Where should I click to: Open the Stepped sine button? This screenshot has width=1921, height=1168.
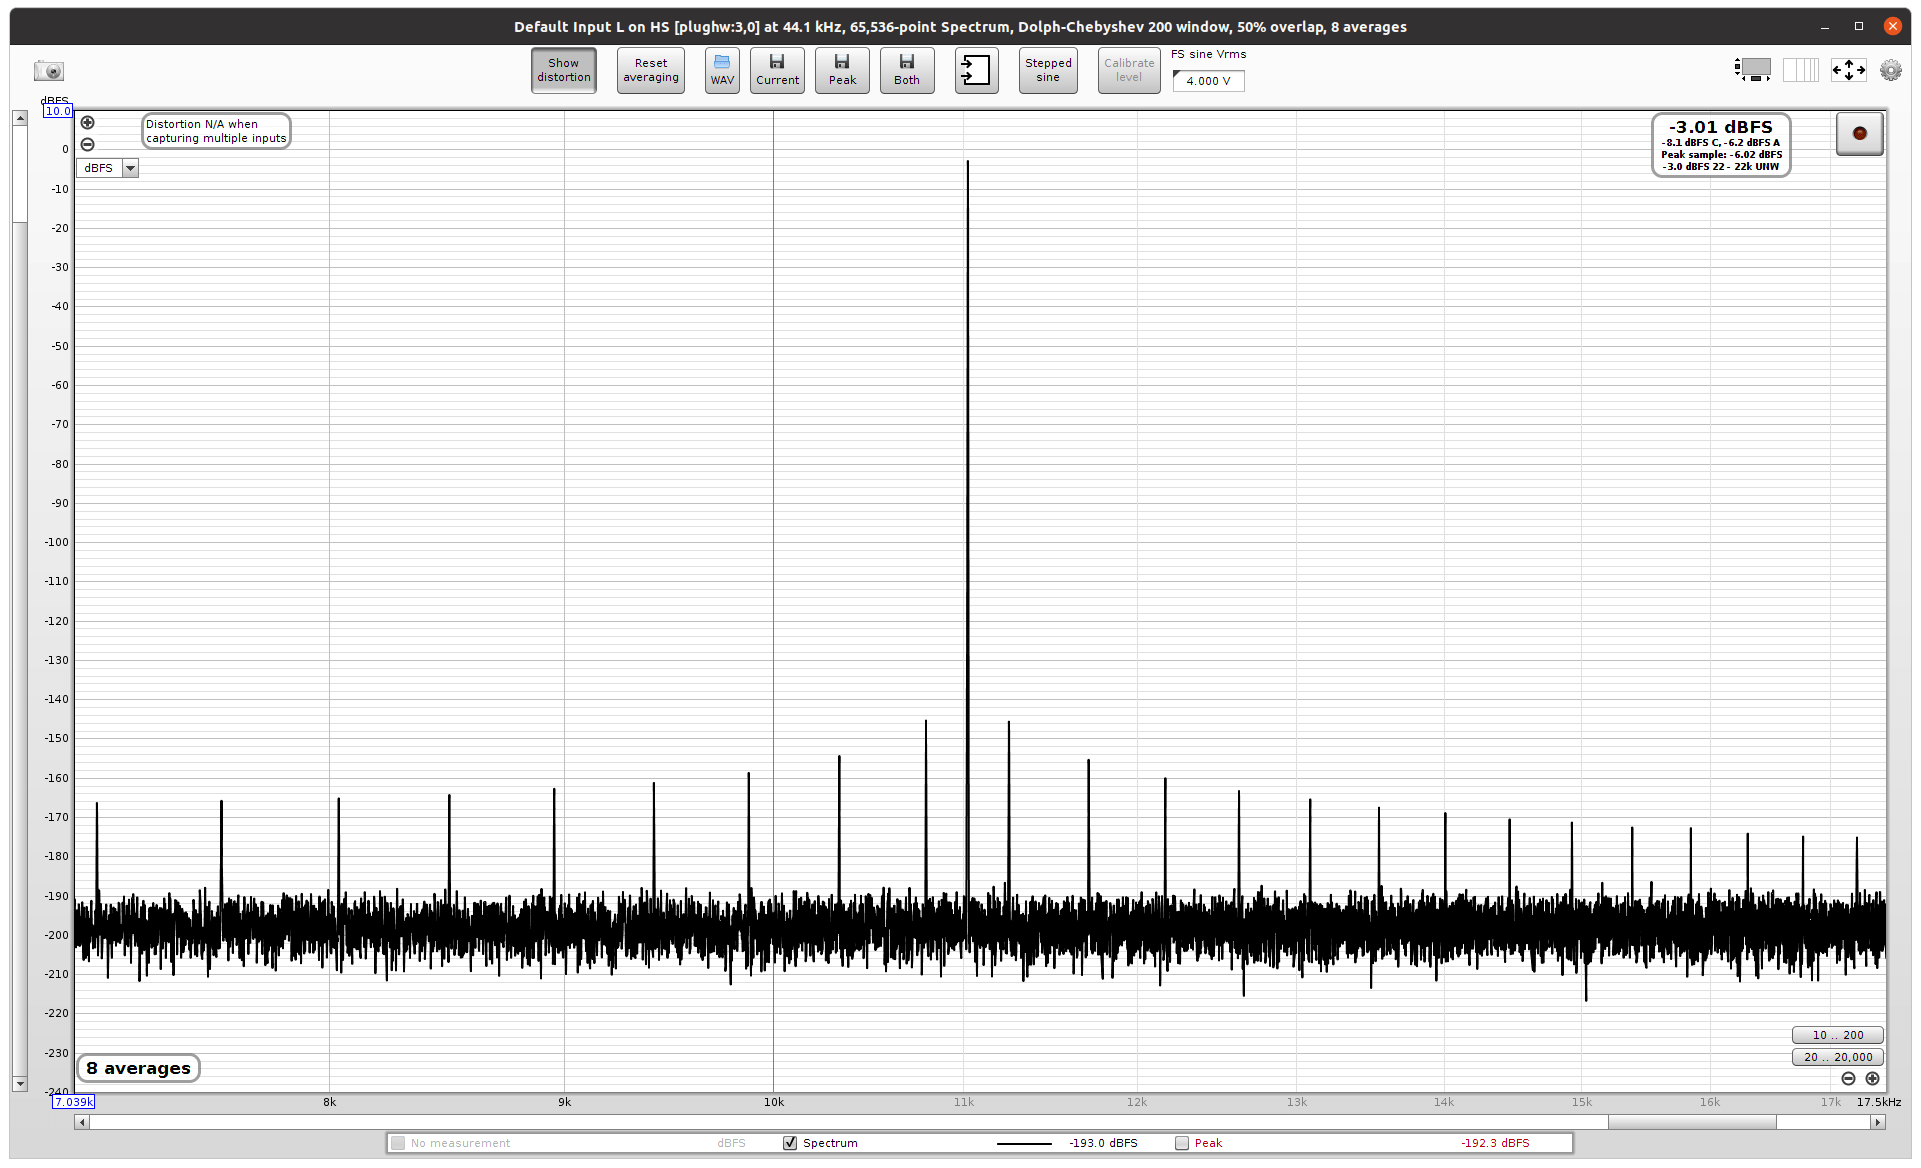tap(1048, 70)
